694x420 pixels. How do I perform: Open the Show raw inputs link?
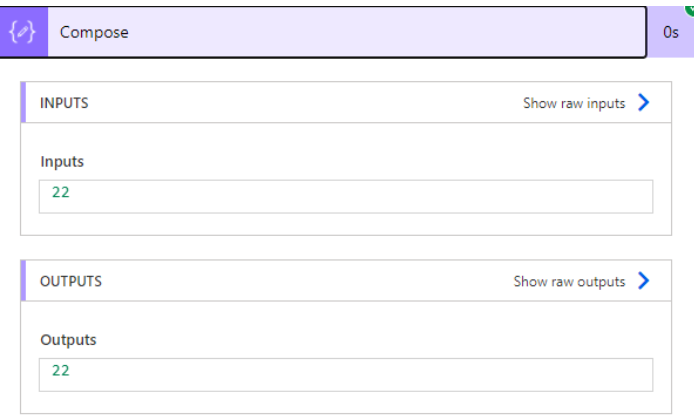pos(574,103)
